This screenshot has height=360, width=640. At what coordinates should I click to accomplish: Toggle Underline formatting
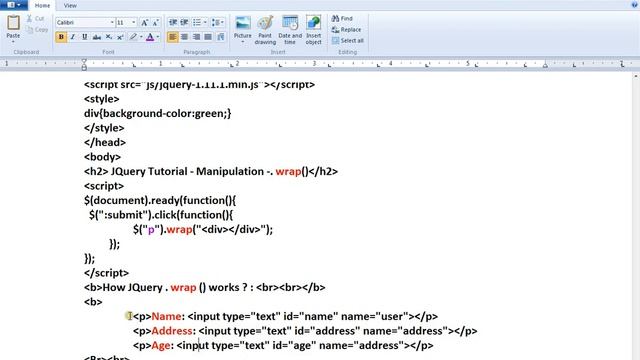click(x=84, y=37)
